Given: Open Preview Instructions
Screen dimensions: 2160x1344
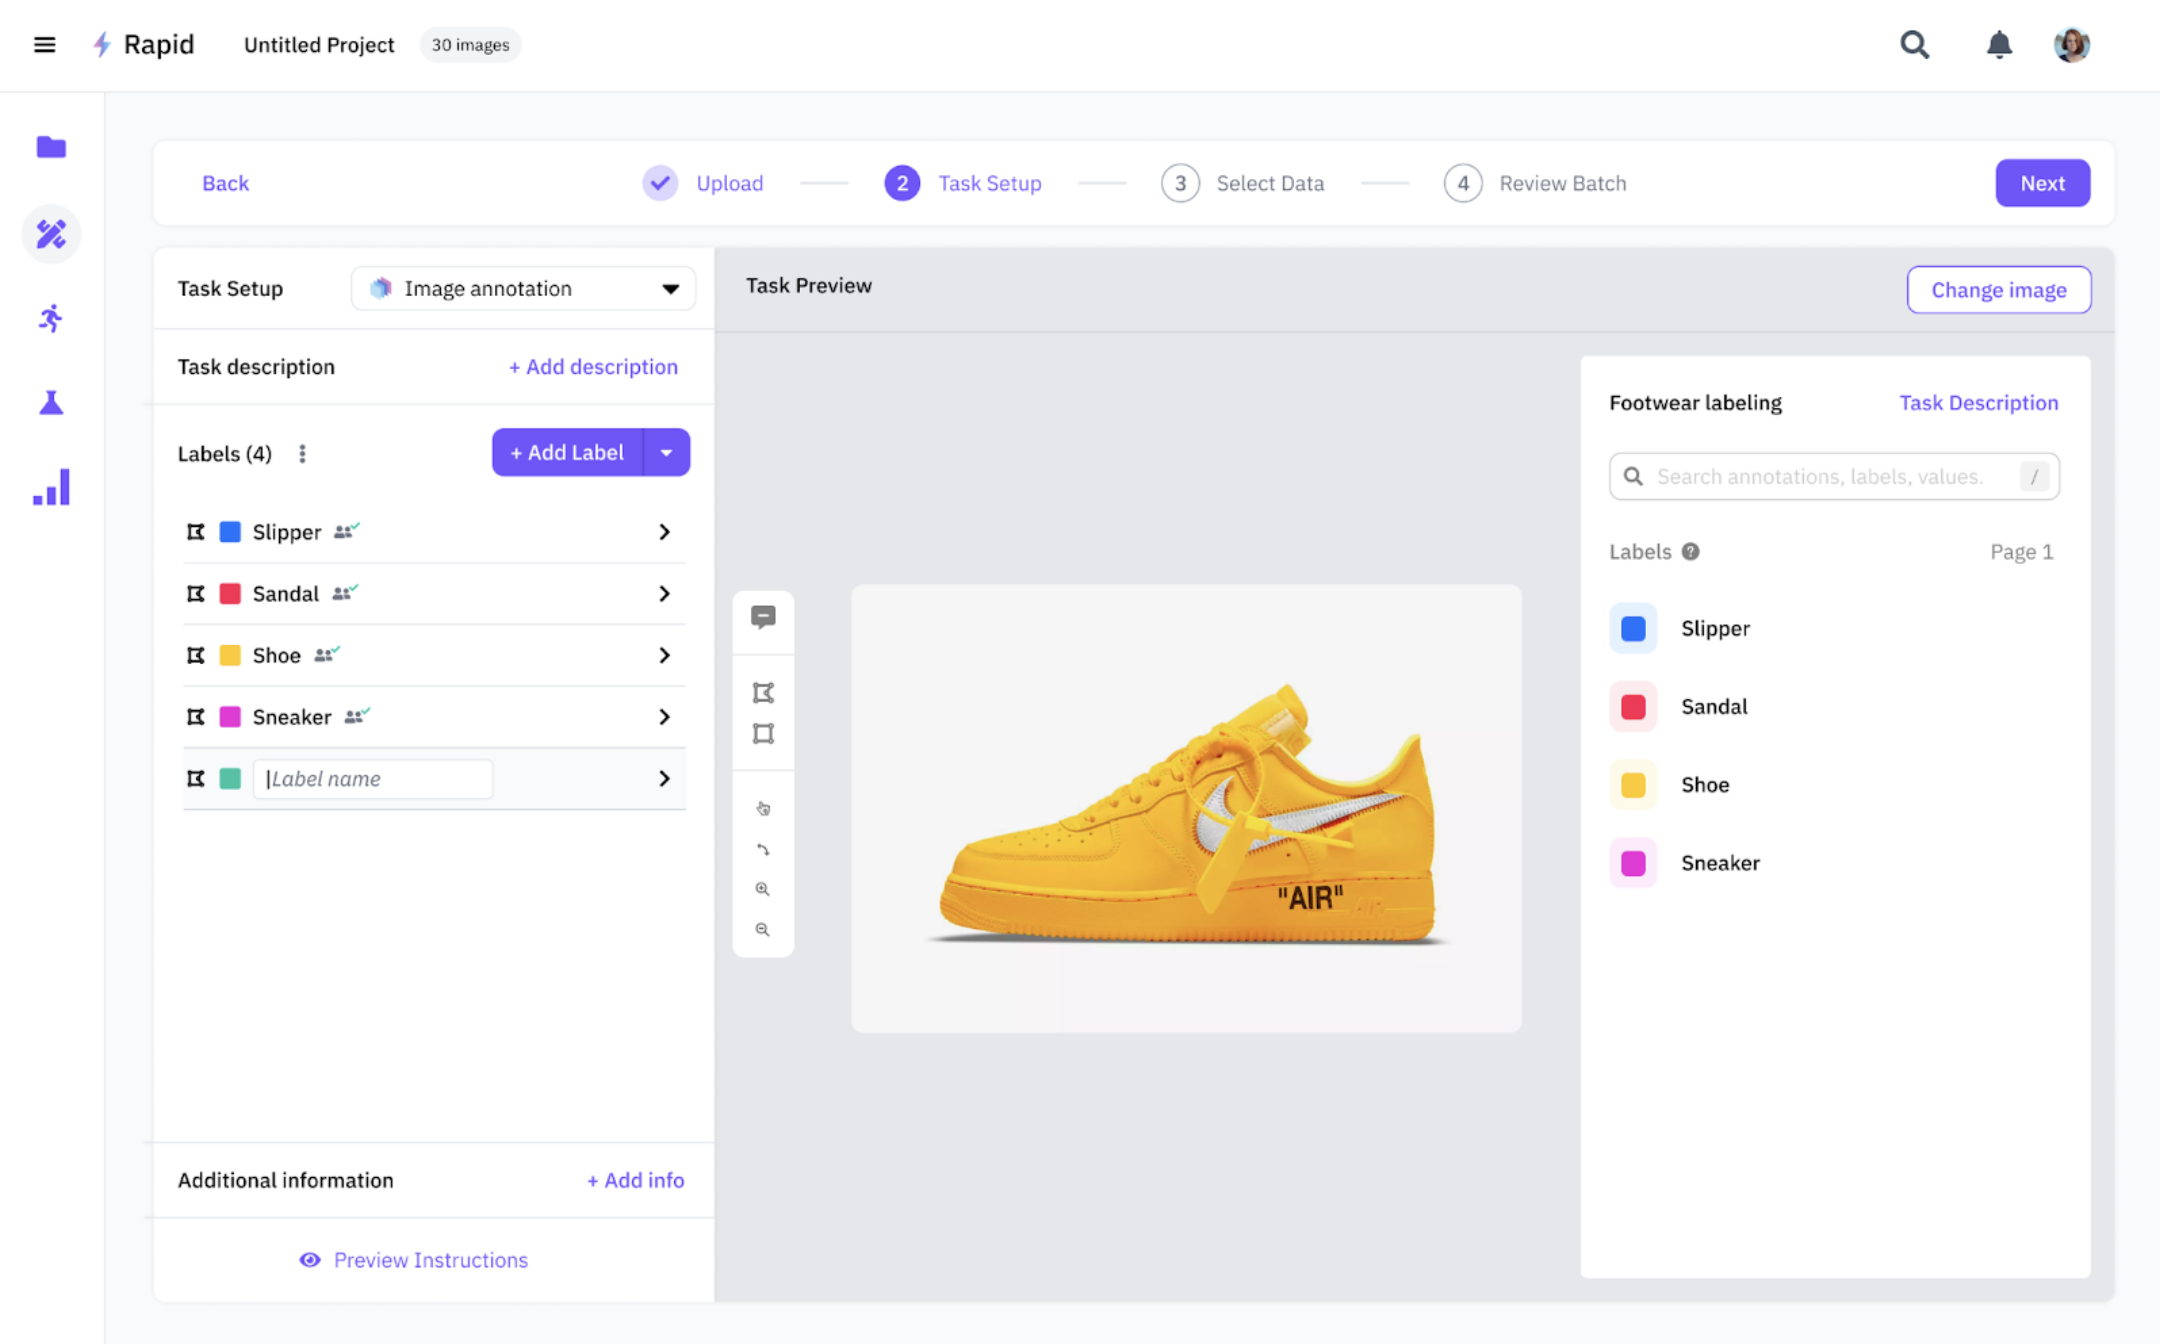Looking at the screenshot, I should click(x=413, y=1260).
